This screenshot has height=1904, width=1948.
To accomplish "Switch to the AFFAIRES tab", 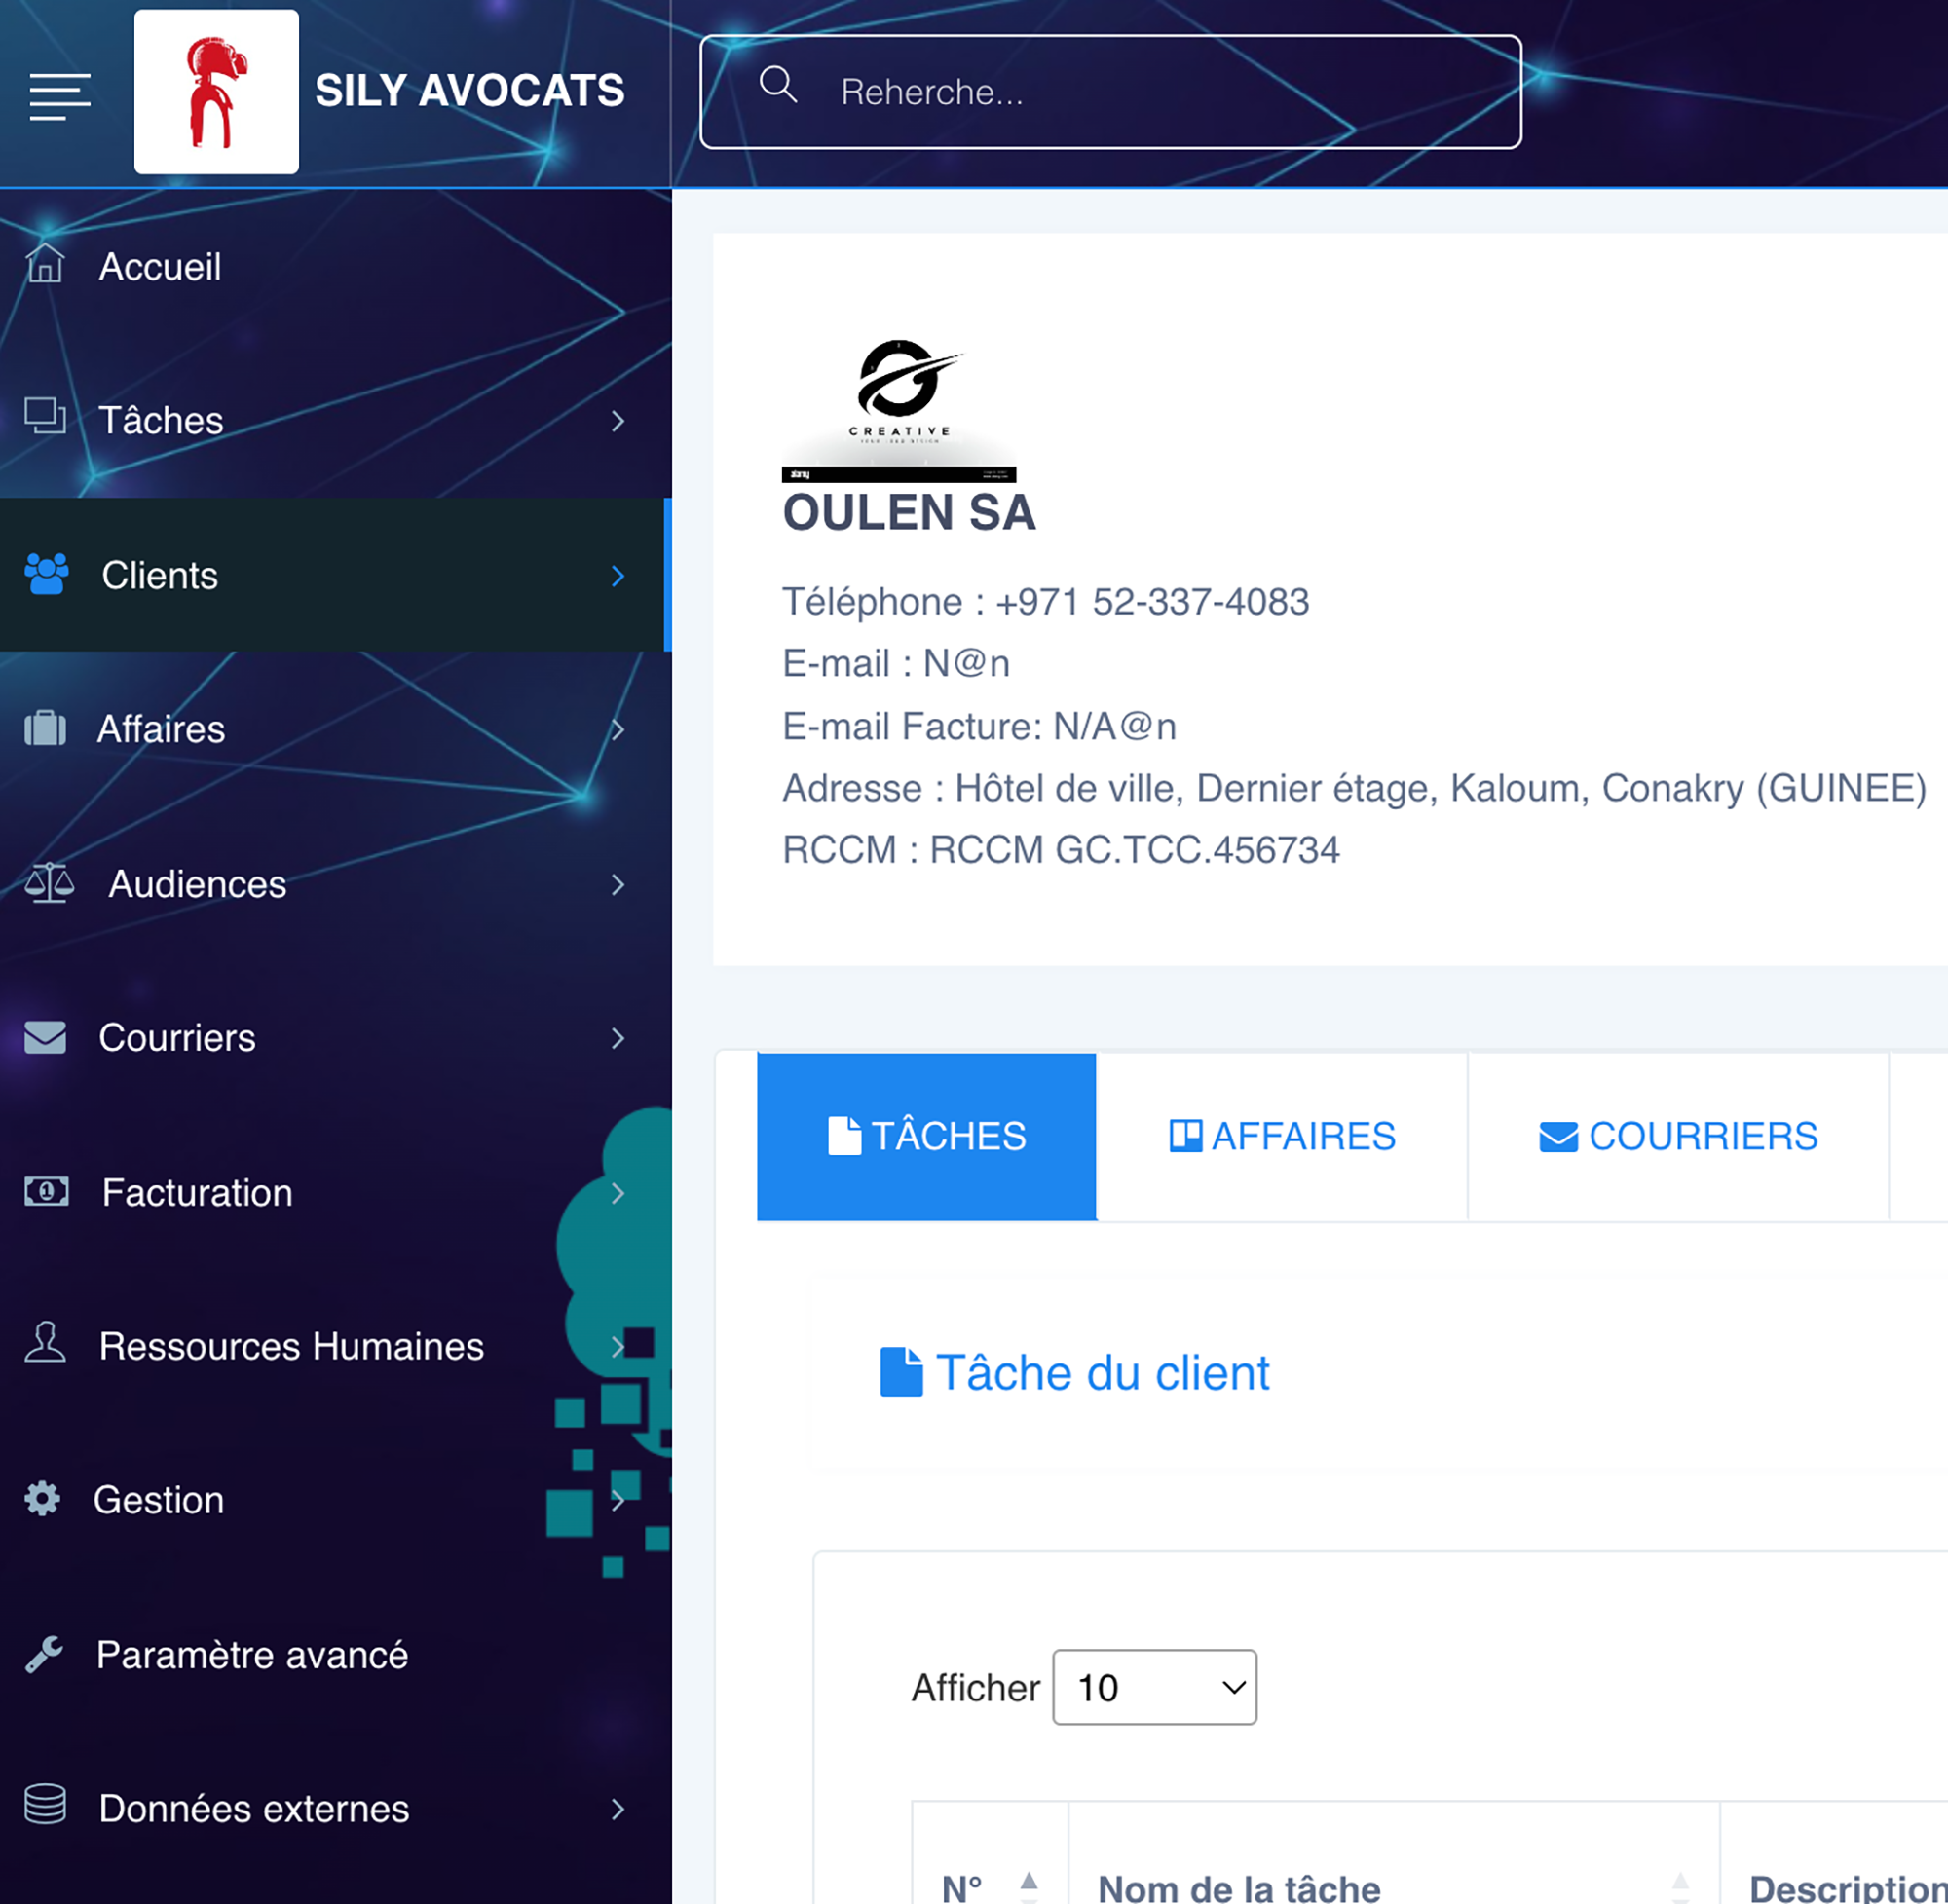I will [1282, 1136].
